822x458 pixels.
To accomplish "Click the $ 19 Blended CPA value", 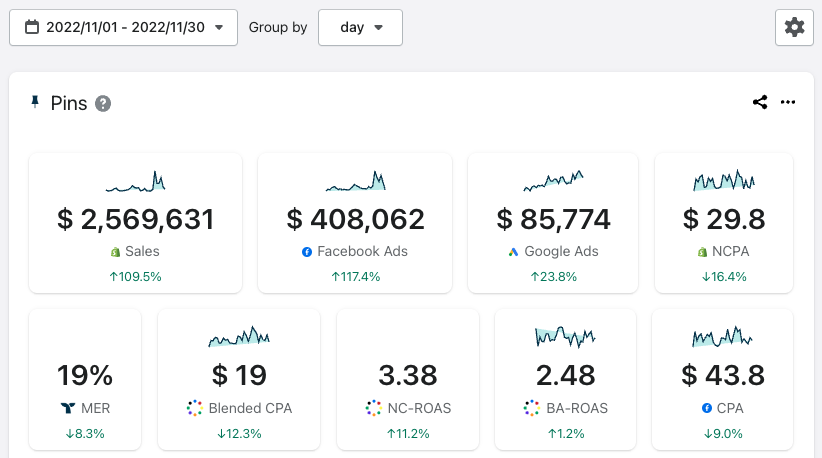I will (x=239, y=376).
